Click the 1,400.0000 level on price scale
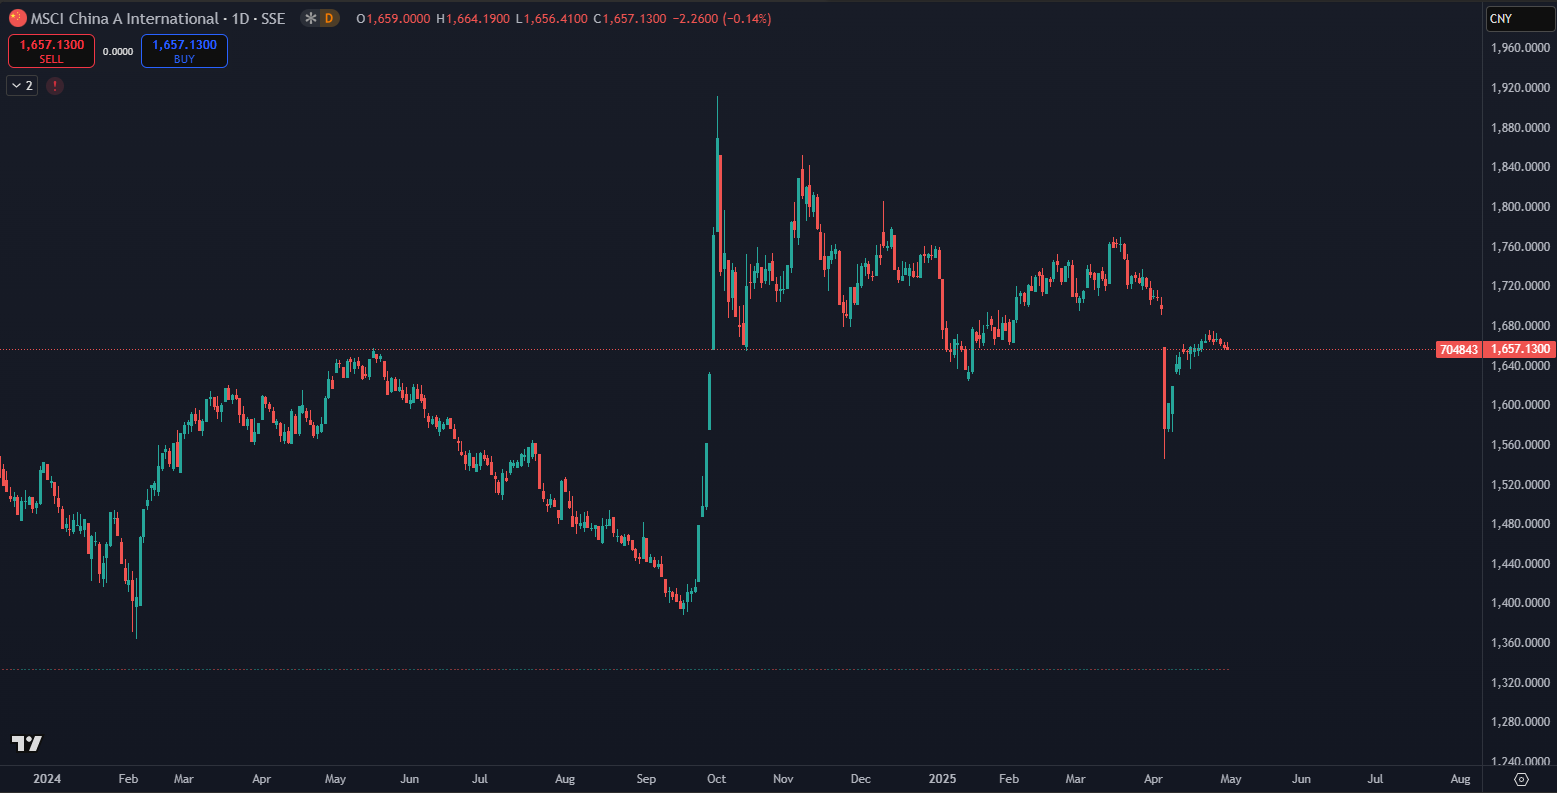Viewport: 1557px width, 793px height. coord(1519,603)
